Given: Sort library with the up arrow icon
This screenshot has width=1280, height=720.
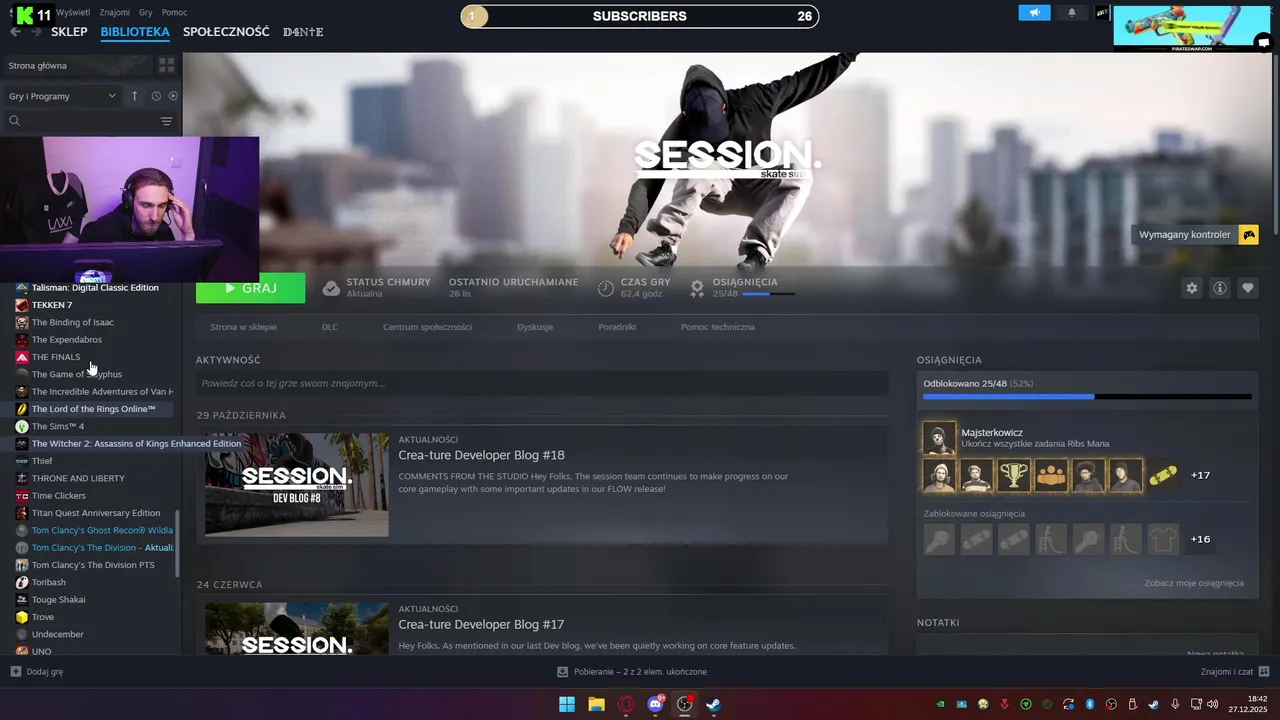Looking at the screenshot, I should pyautogui.click(x=135, y=96).
